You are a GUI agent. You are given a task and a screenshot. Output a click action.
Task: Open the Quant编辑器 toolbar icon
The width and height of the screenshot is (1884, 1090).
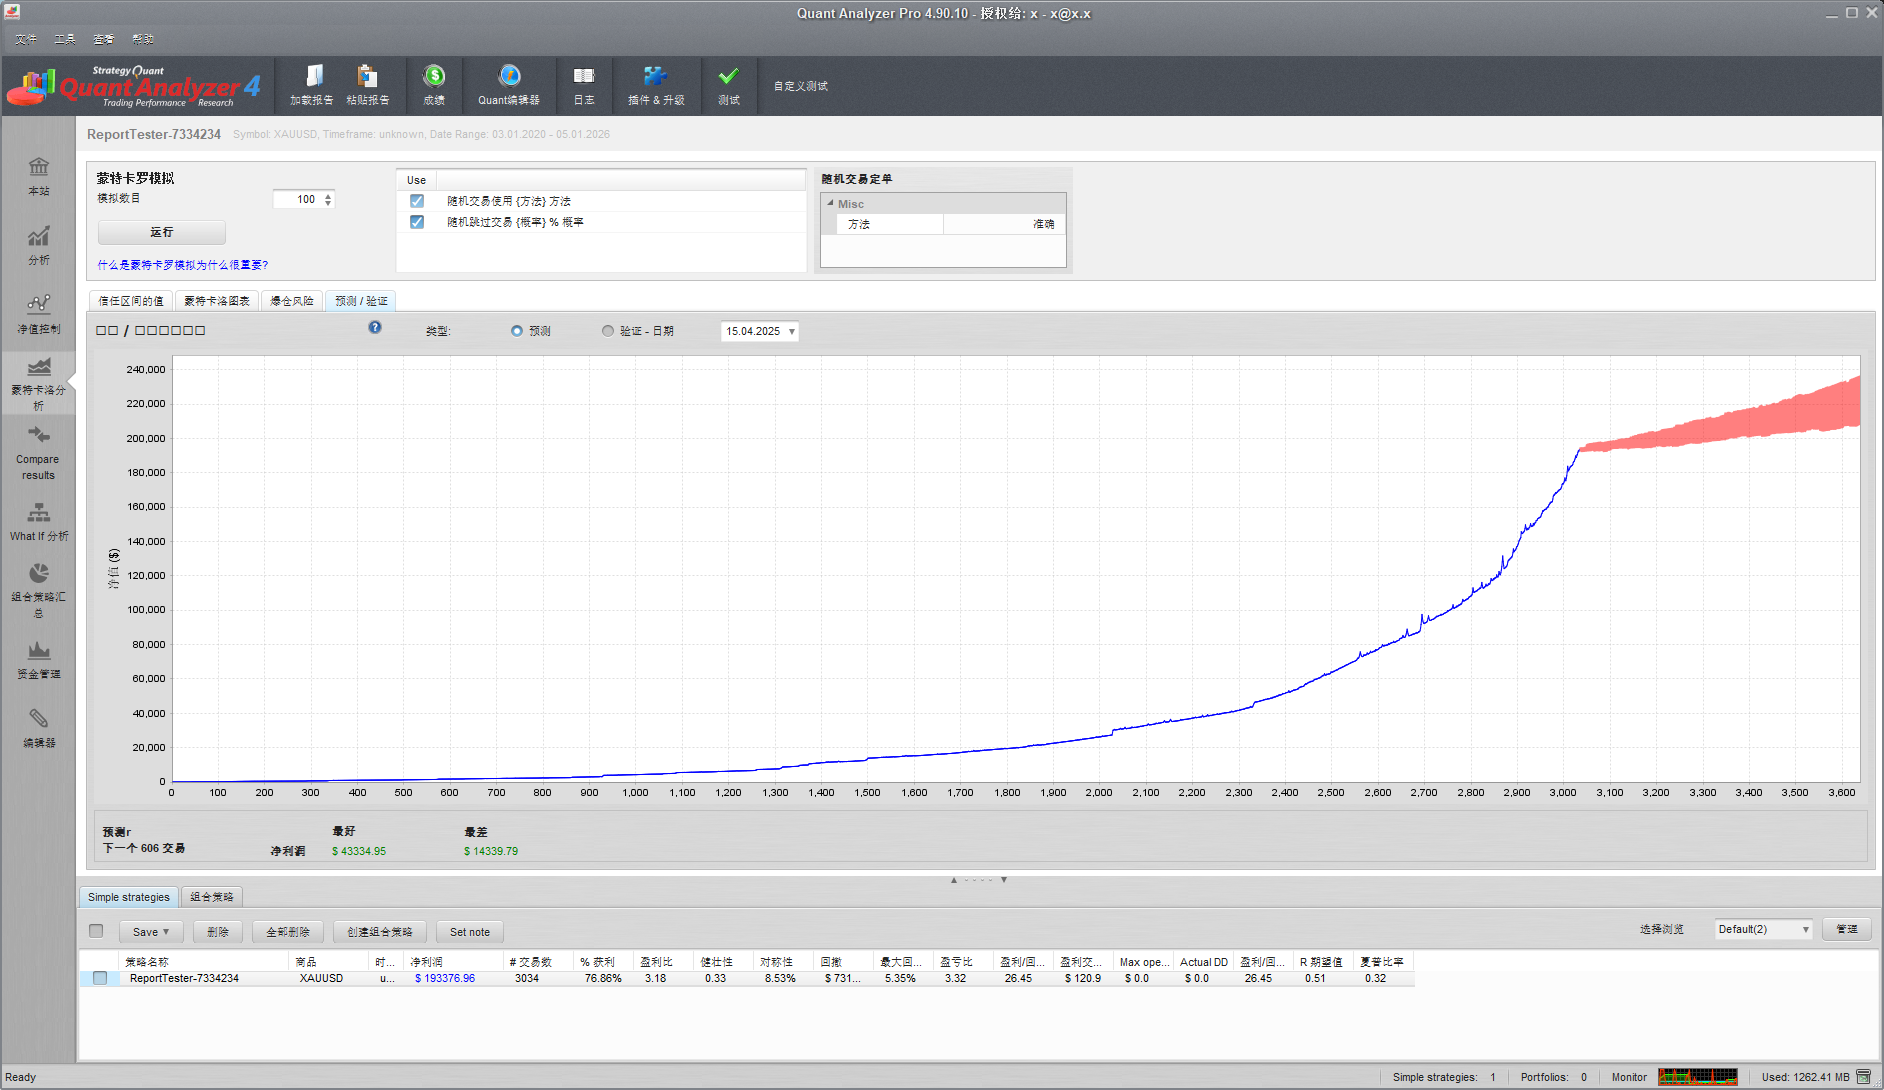tap(509, 78)
